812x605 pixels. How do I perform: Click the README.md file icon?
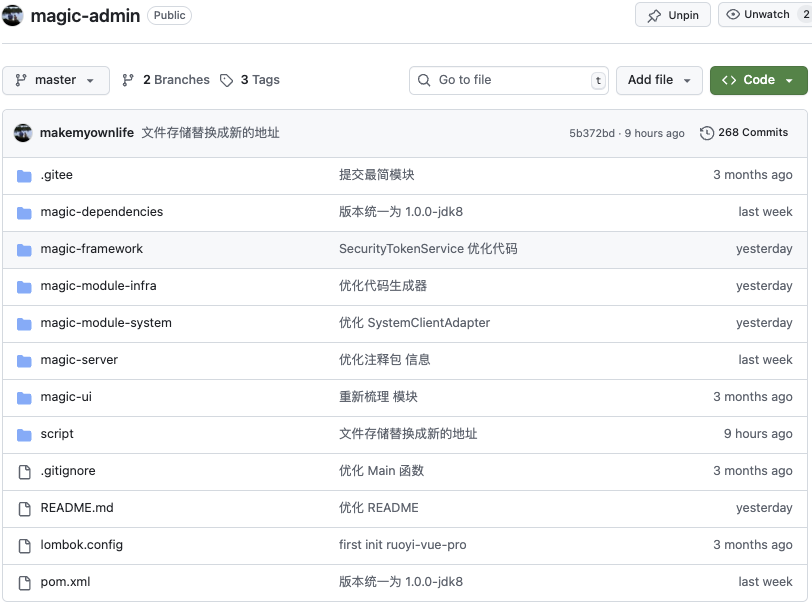point(24,508)
